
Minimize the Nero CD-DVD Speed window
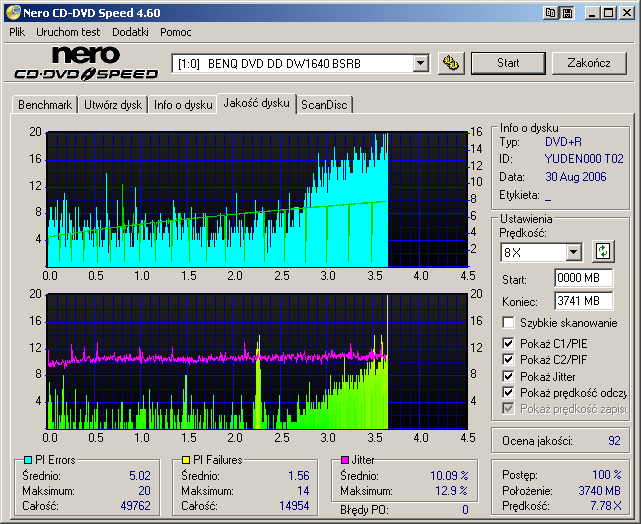pos(592,13)
